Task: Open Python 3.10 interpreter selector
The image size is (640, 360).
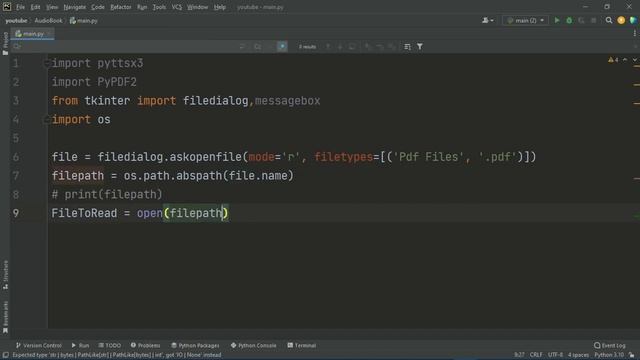Action: point(609,355)
